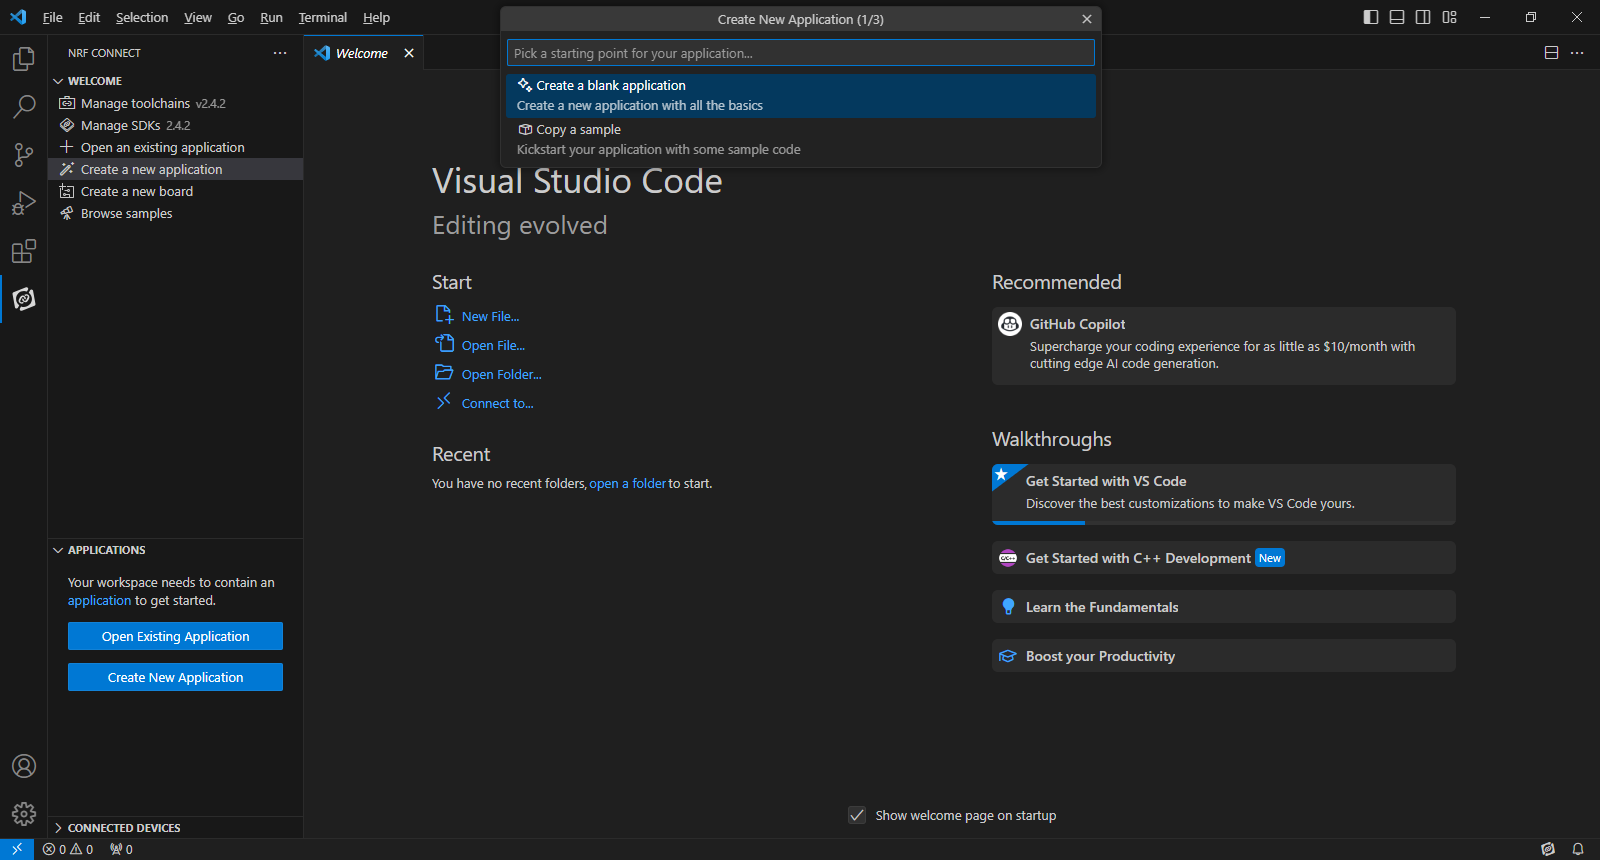
Task: Open the Manage gear icon
Action: (x=23, y=814)
